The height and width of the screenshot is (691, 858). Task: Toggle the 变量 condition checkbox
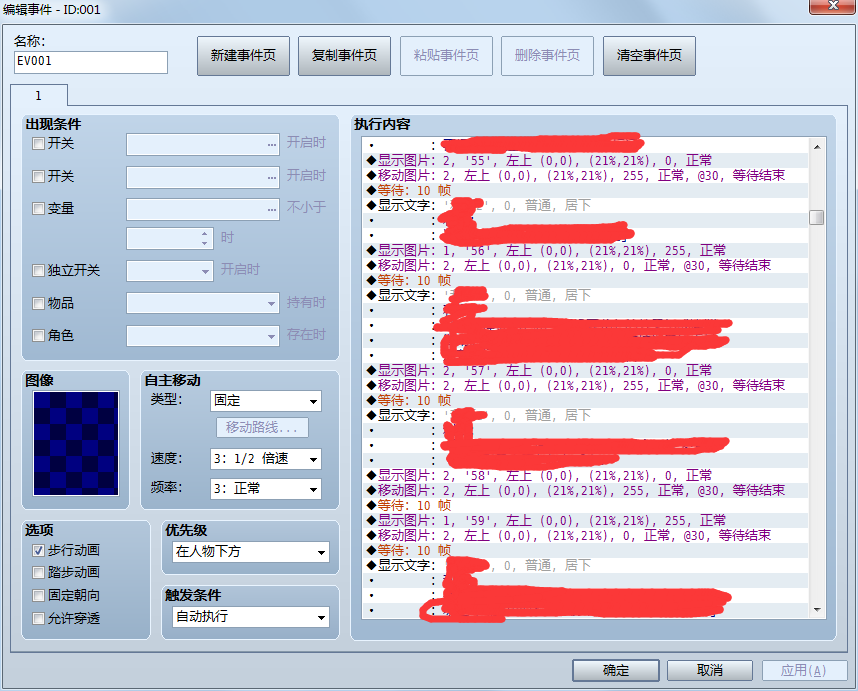pos(38,208)
